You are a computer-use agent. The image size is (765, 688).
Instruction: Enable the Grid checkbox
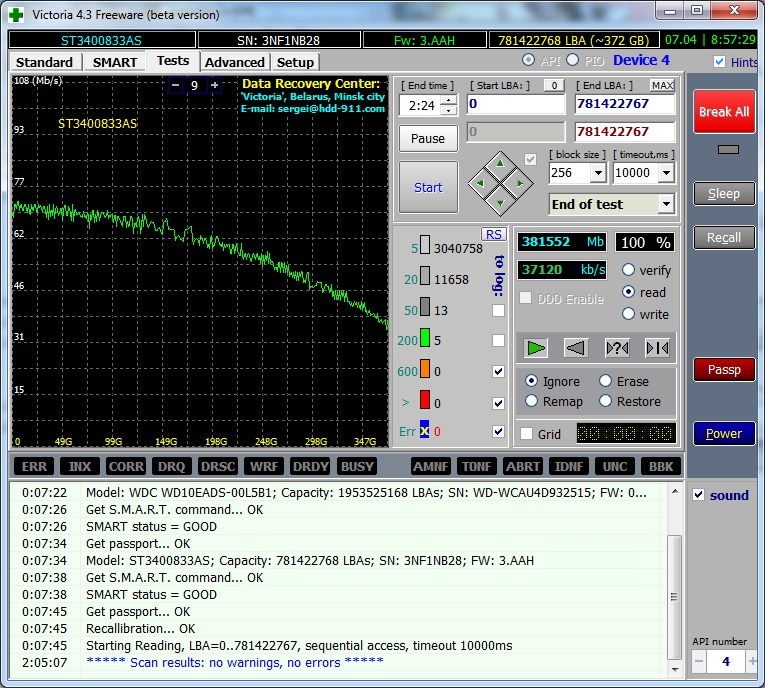tap(527, 434)
